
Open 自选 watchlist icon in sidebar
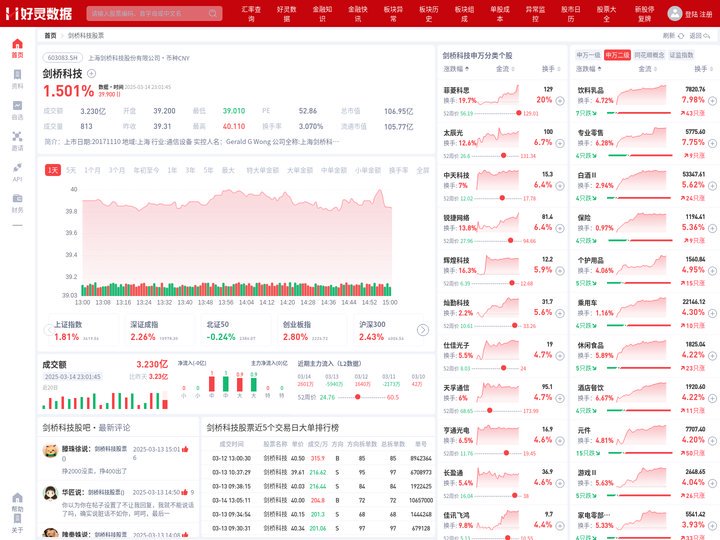pyautogui.click(x=17, y=106)
